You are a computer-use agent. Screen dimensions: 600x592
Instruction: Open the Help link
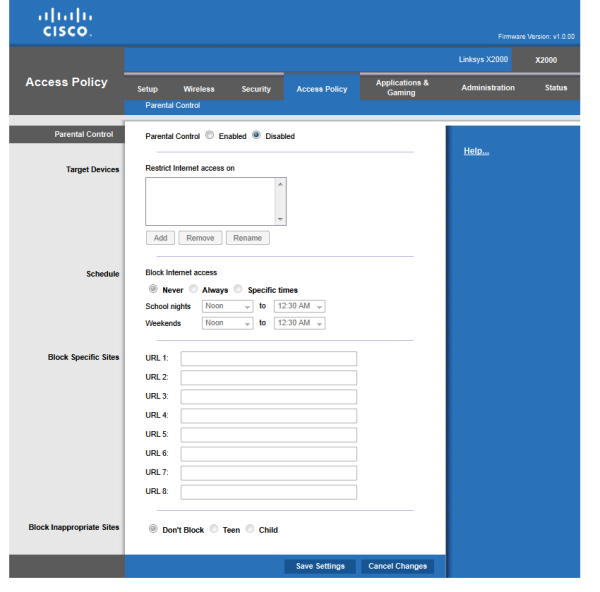click(476, 151)
